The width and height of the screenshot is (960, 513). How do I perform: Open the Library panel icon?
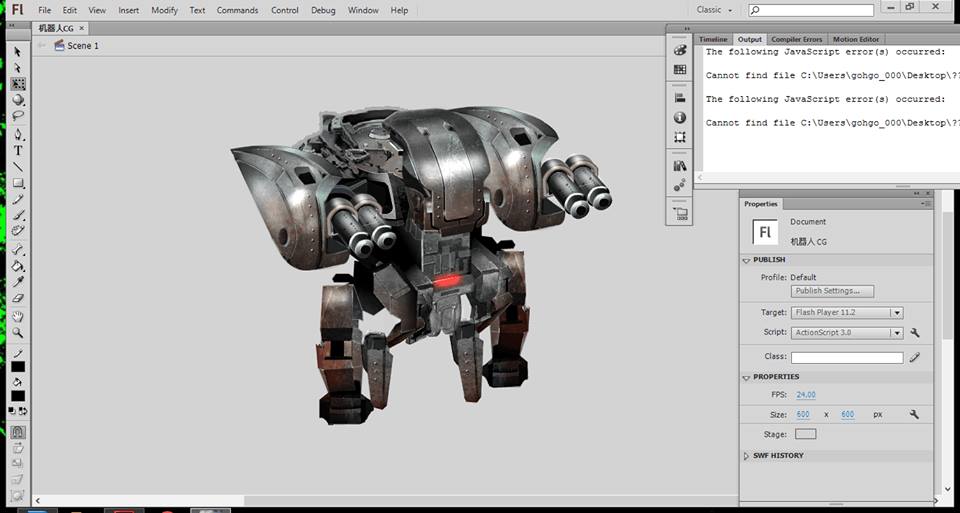[680, 166]
